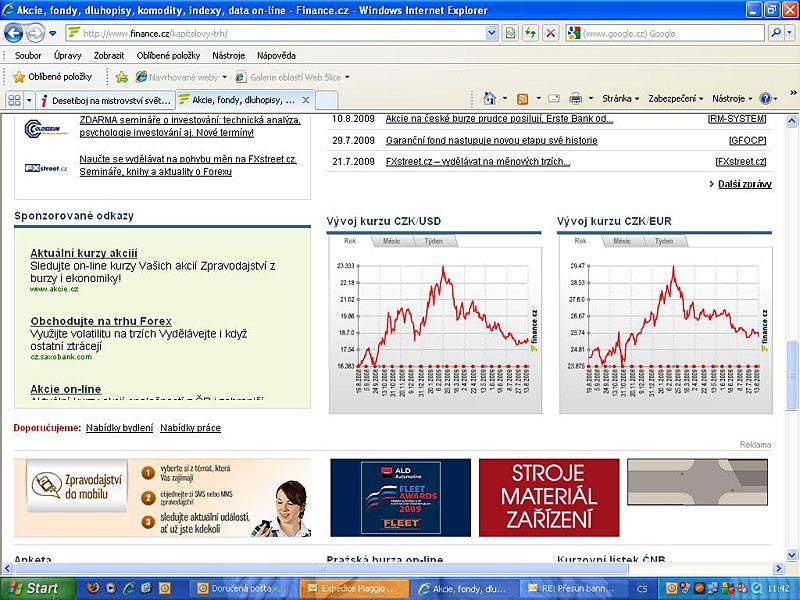This screenshot has height=600, width=800.
Task: Open the FXstreet.cz Forex seminars link
Action: (188, 165)
